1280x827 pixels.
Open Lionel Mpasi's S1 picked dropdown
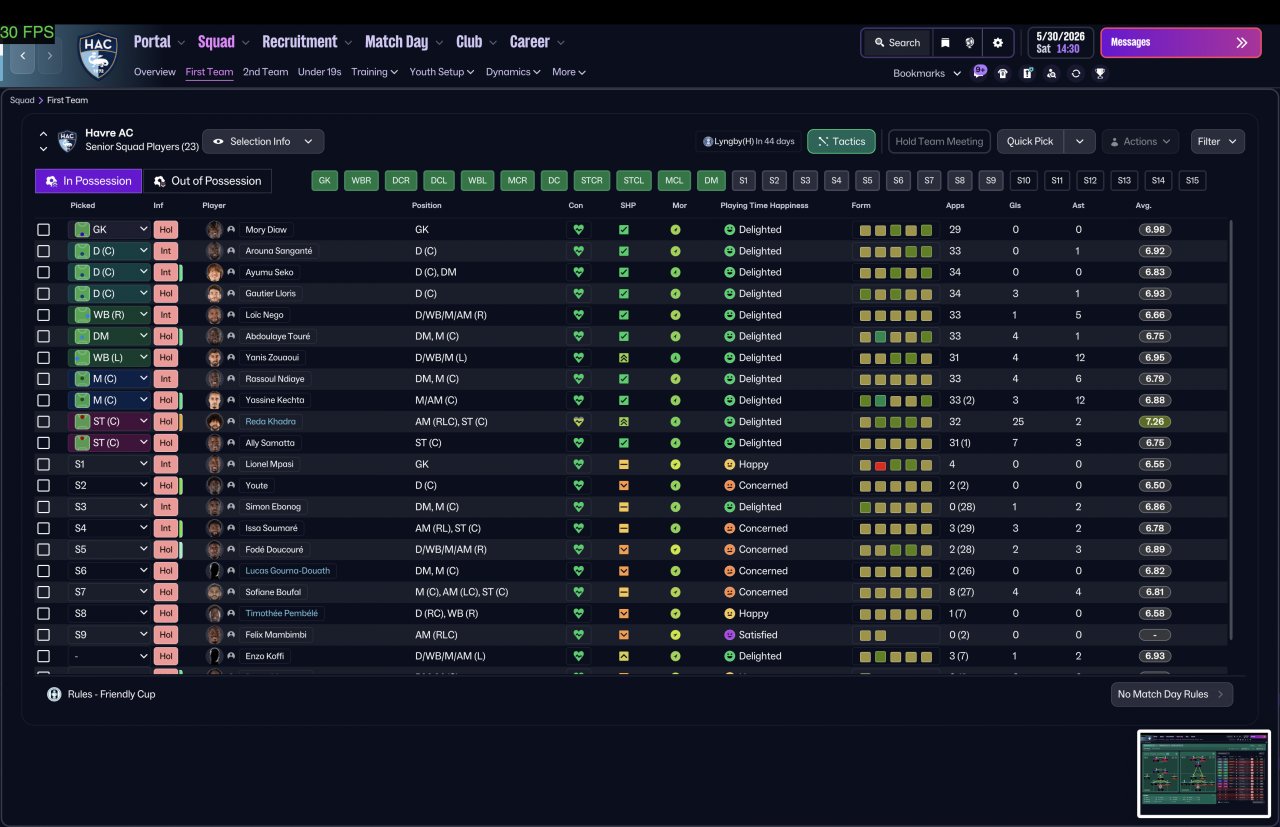pyautogui.click(x=109, y=464)
